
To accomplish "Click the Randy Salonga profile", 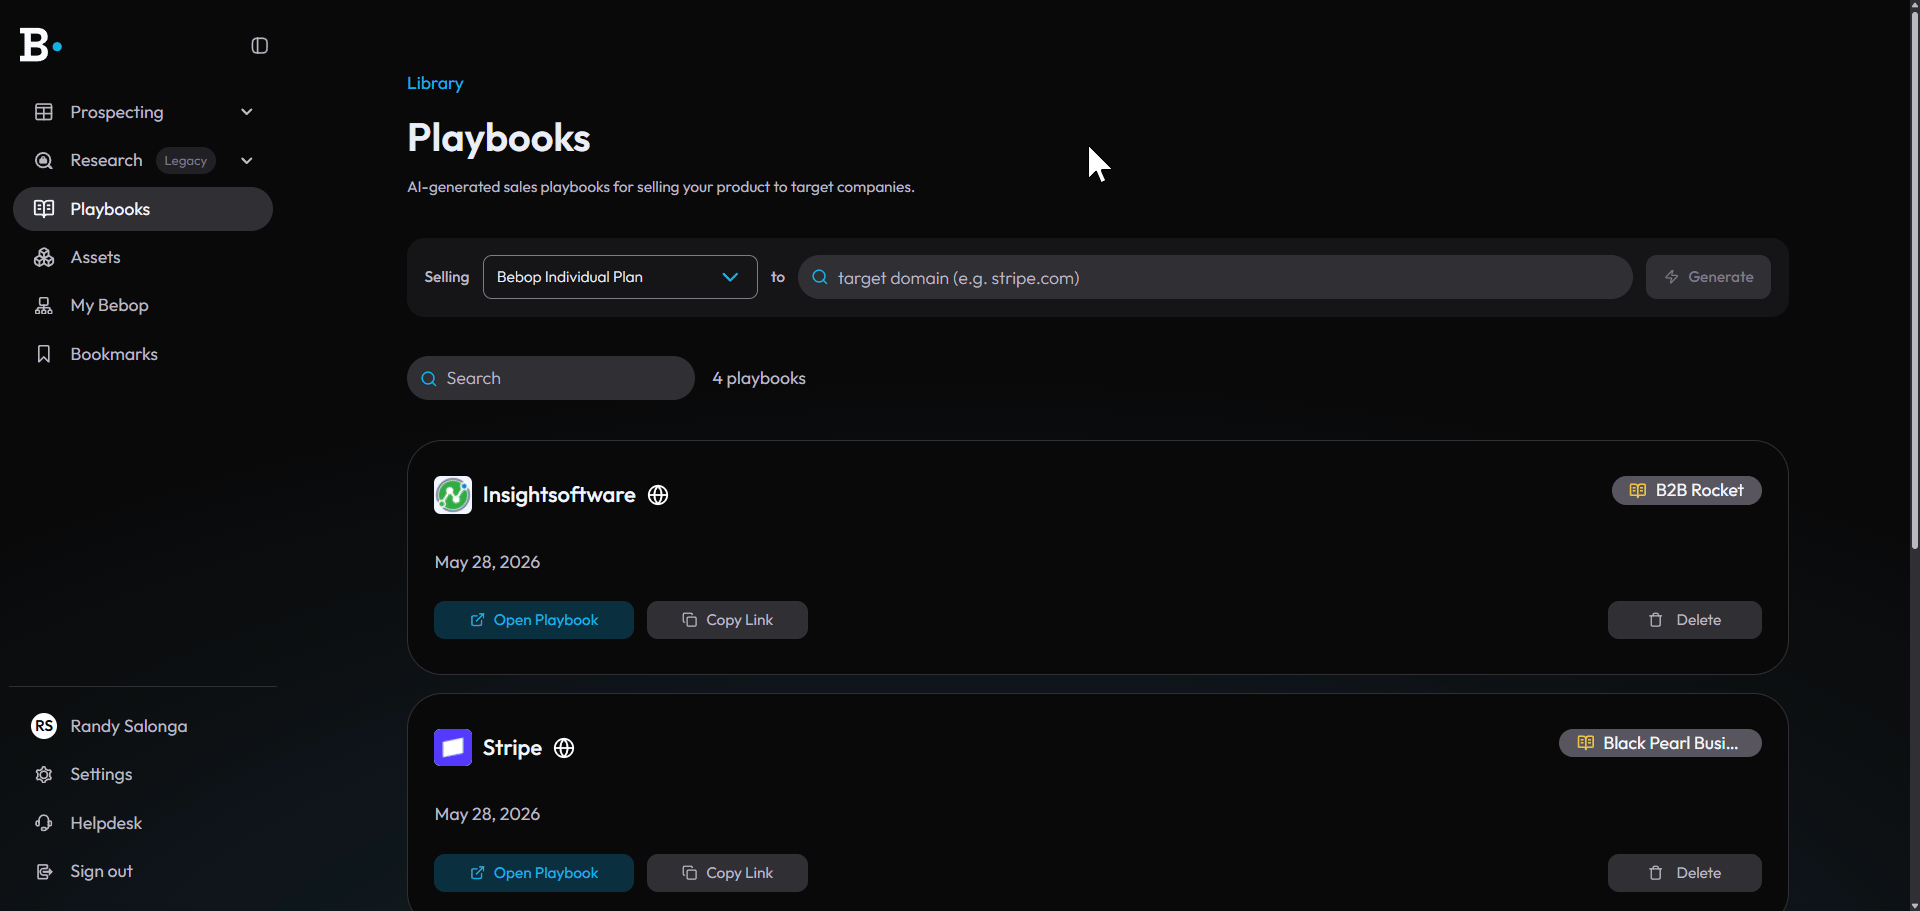I will point(143,726).
